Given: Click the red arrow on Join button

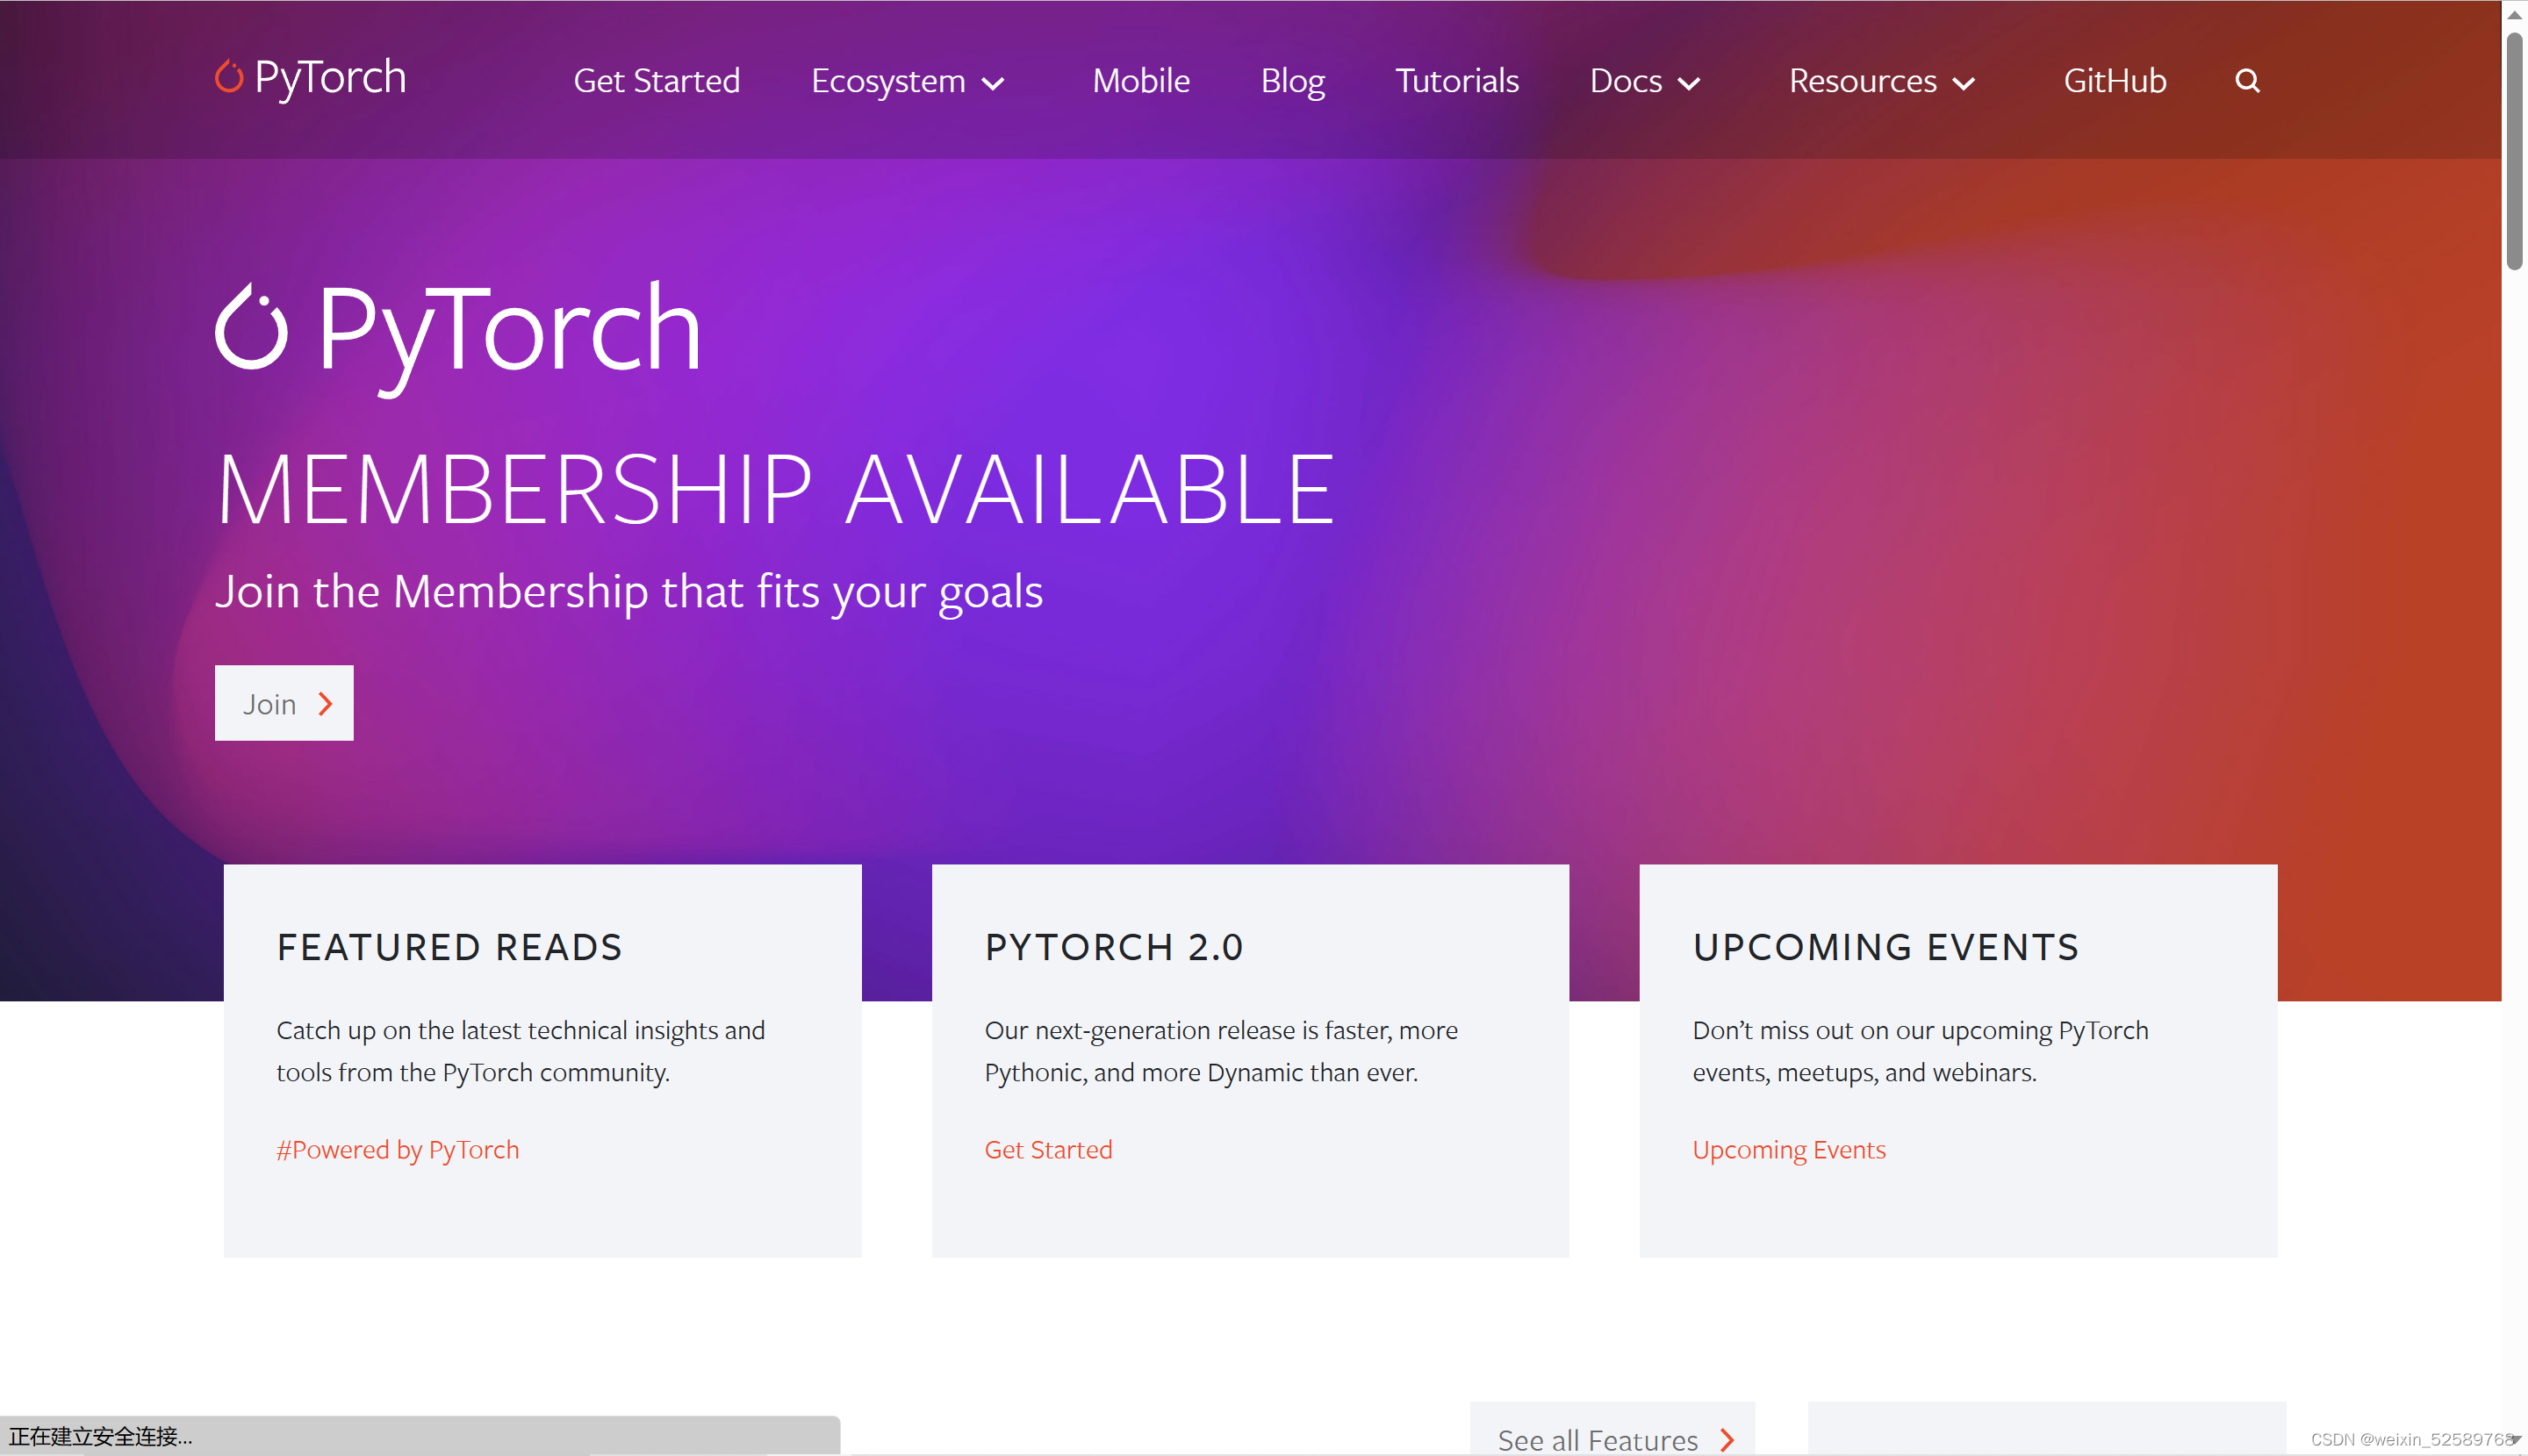Looking at the screenshot, I should pyautogui.click(x=325, y=704).
